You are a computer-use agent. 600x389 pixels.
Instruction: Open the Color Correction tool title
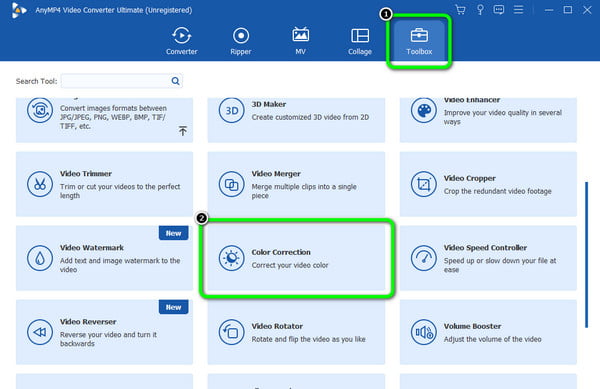coord(281,252)
